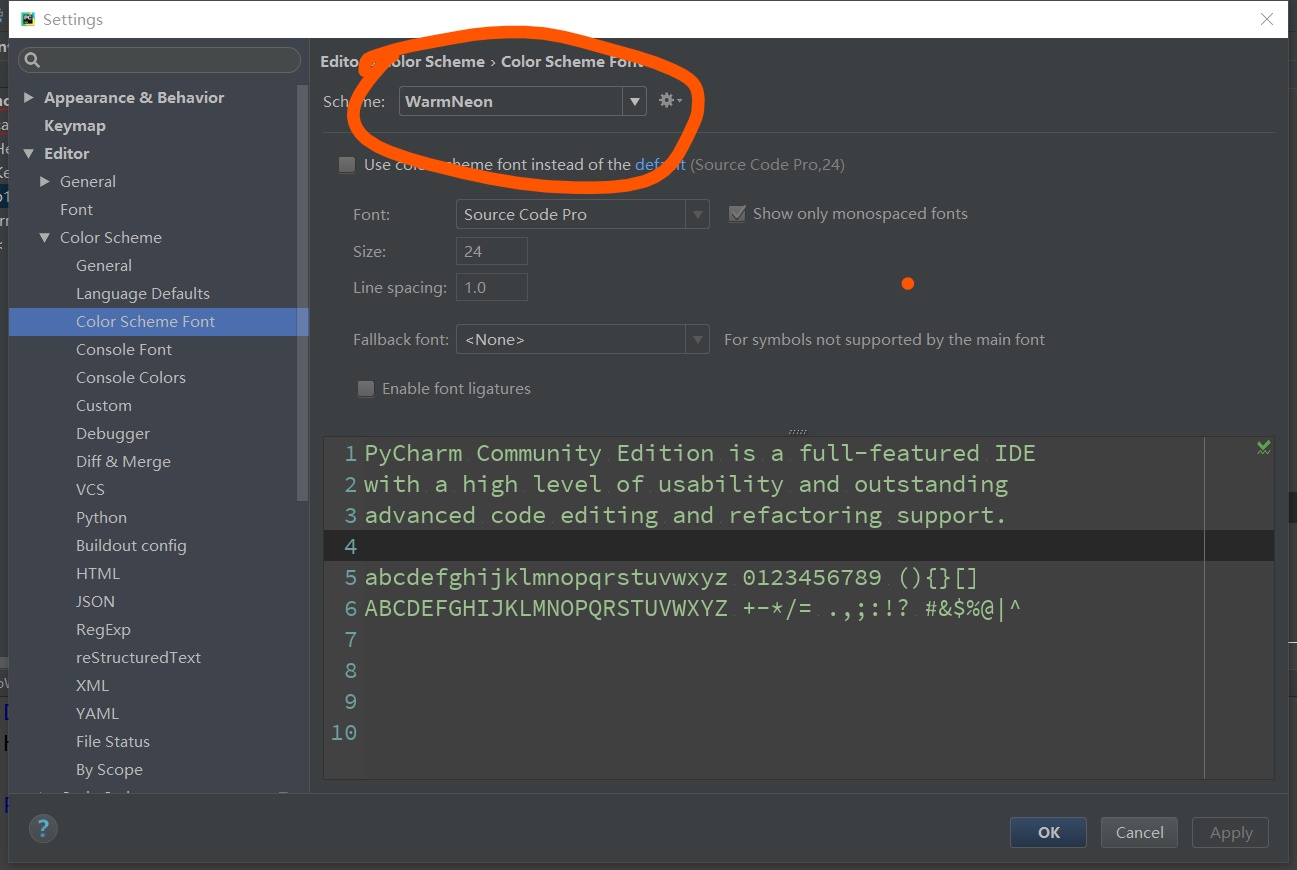The width and height of the screenshot is (1297, 870).
Task: Click the PyCharm icon in title bar
Action: click(x=28, y=19)
